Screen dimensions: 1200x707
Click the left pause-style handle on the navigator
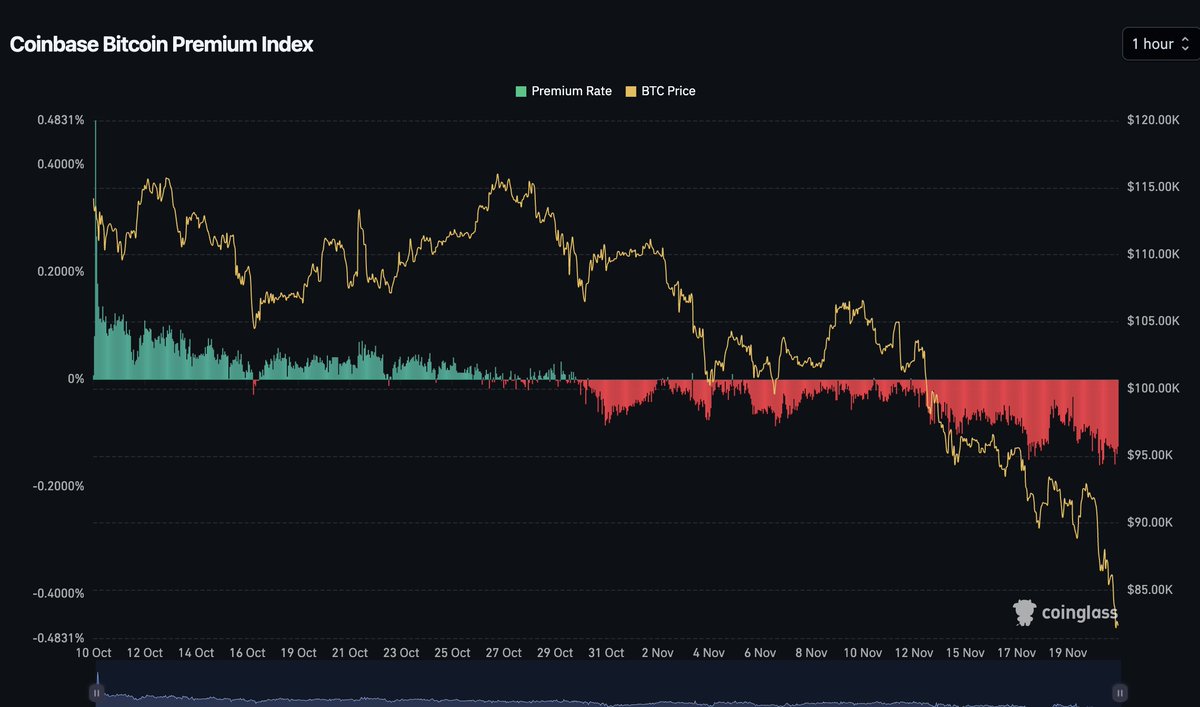point(96,691)
